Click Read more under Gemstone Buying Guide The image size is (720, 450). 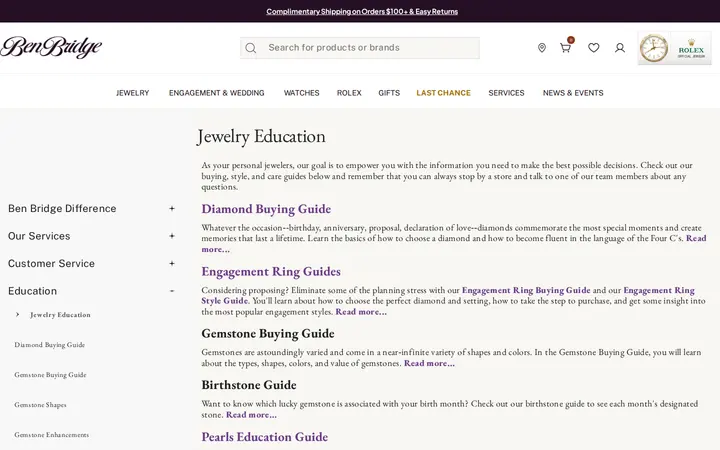[x=429, y=363]
